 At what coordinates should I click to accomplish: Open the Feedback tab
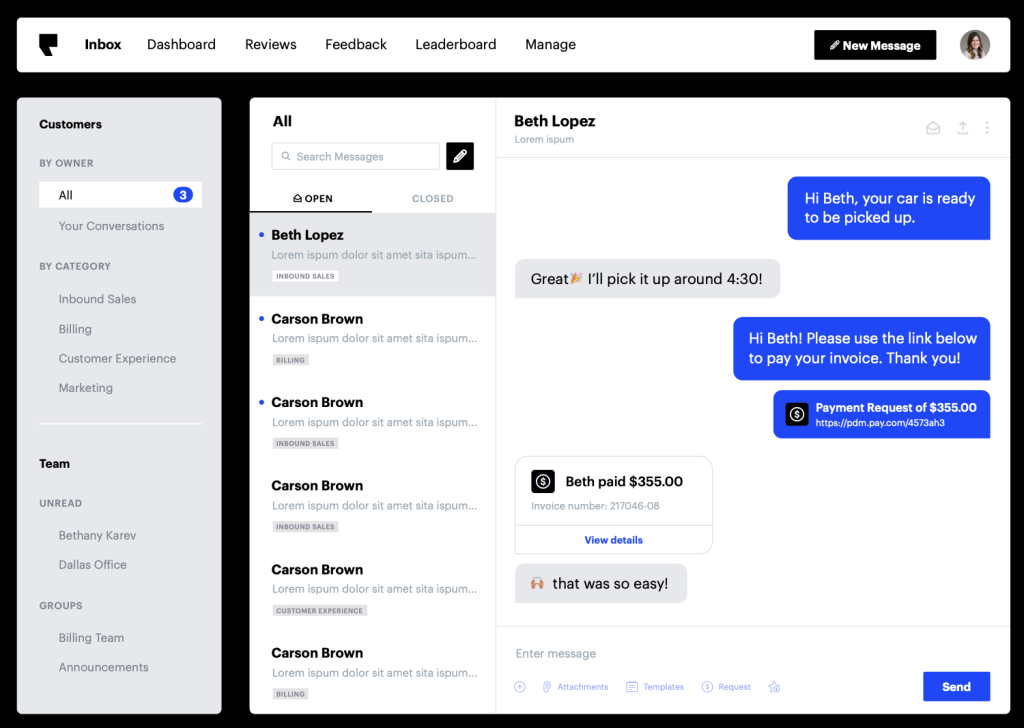pyautogui.click(x=356, y=44)
